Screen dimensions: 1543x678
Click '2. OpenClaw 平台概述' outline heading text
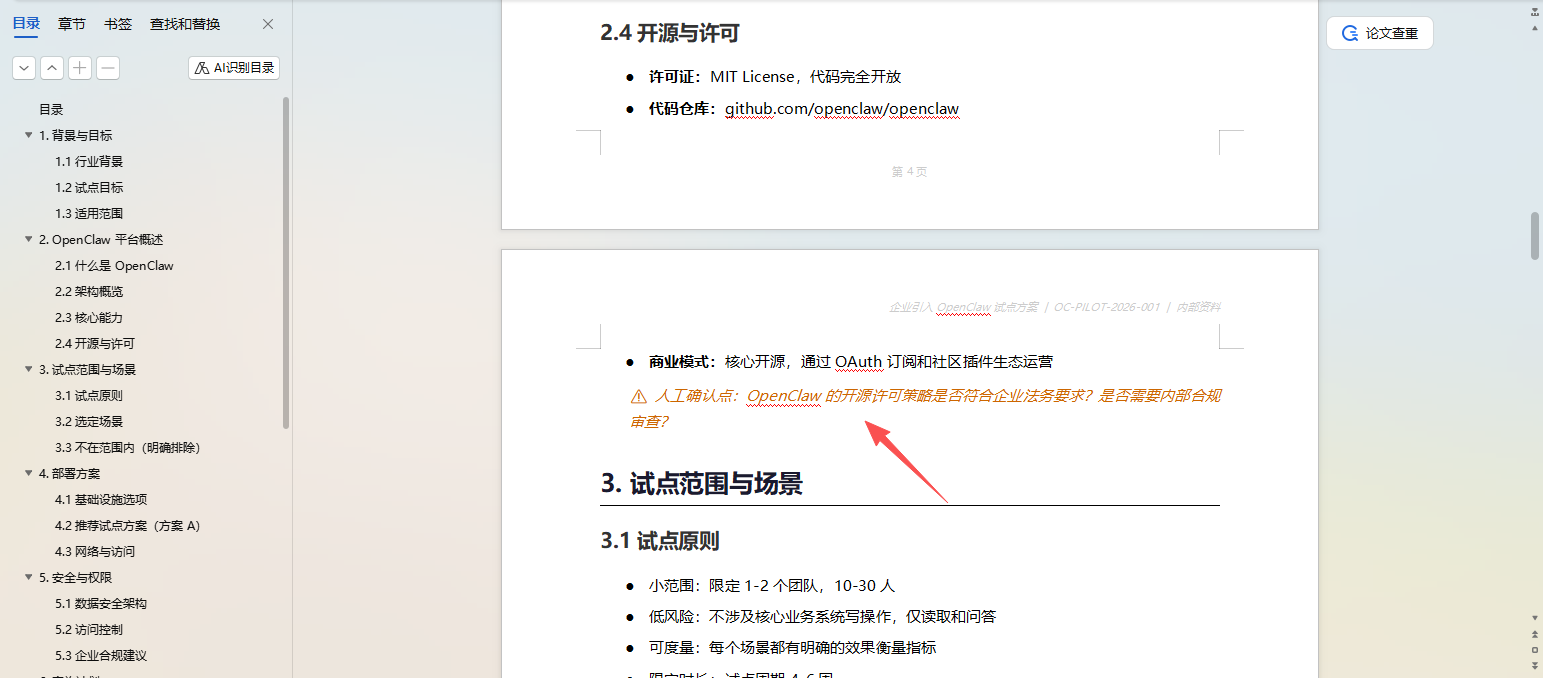100,240
